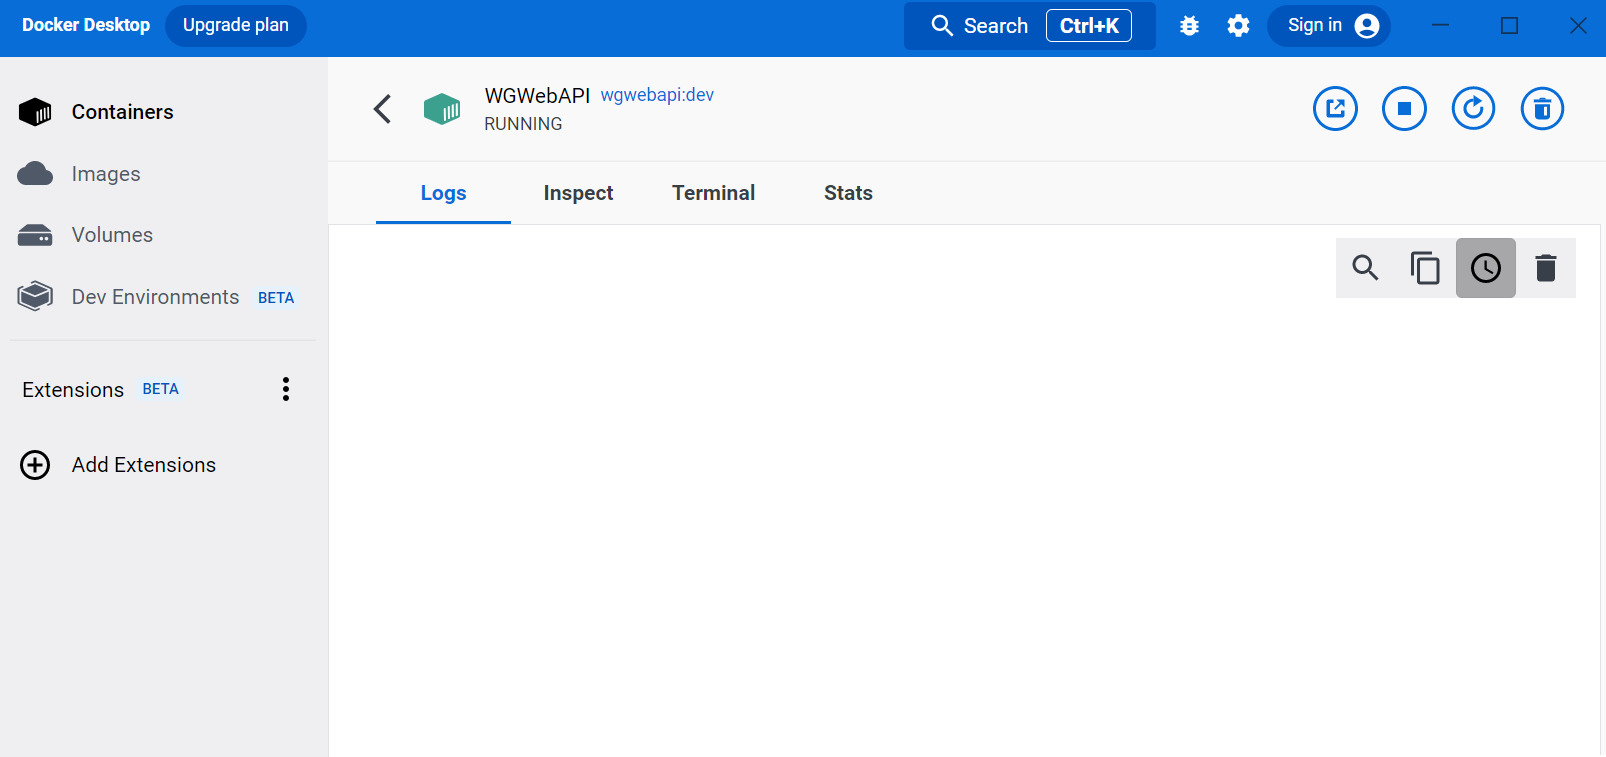Clear the logs with trash icon
The height and width of the screenshot is (757, 1606).
point(1546,268)
